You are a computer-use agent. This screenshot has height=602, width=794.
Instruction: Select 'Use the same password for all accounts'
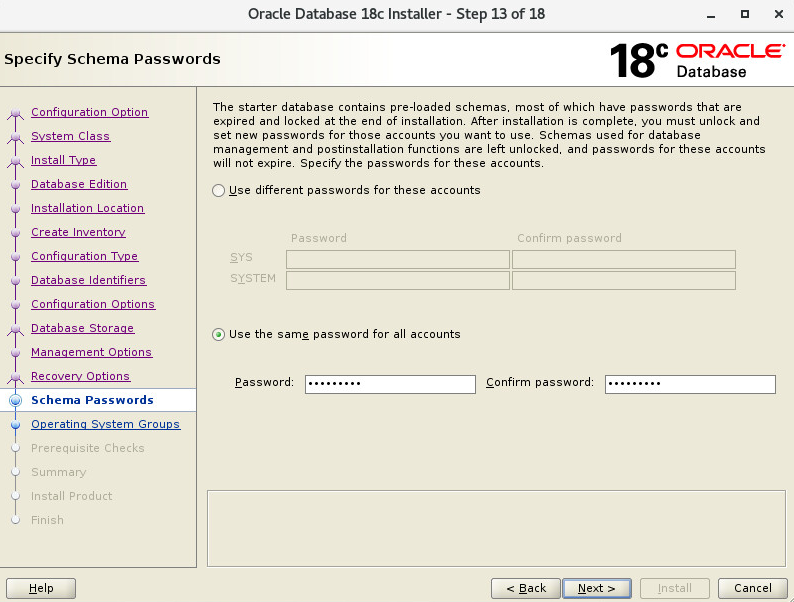click(x=218, y=335)
